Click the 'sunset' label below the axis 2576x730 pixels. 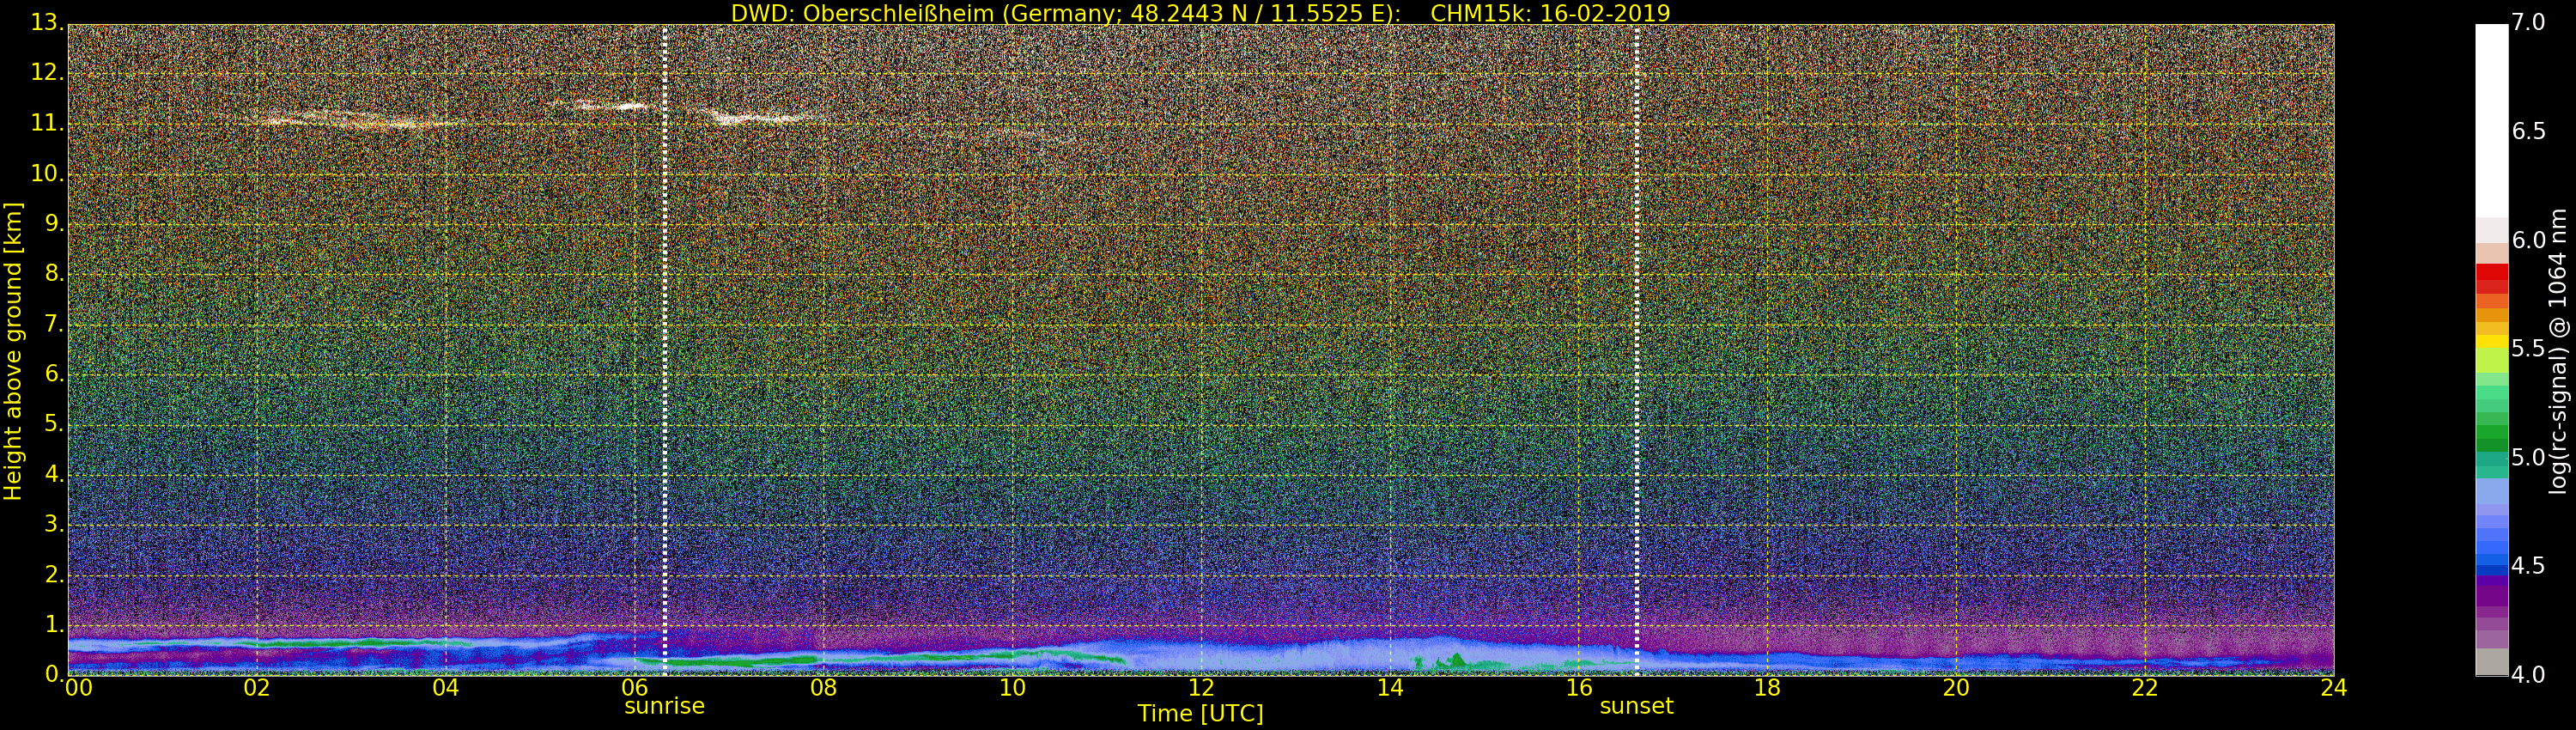(1636, 706)
